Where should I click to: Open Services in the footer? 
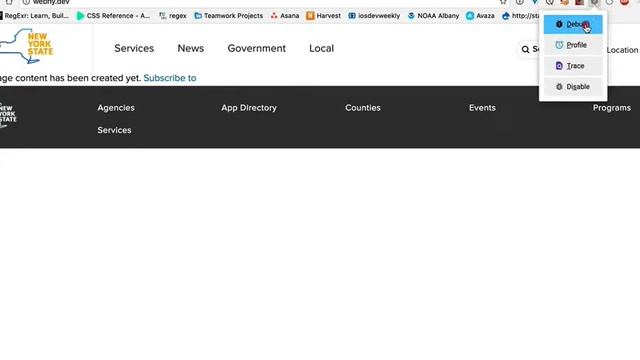114,130
